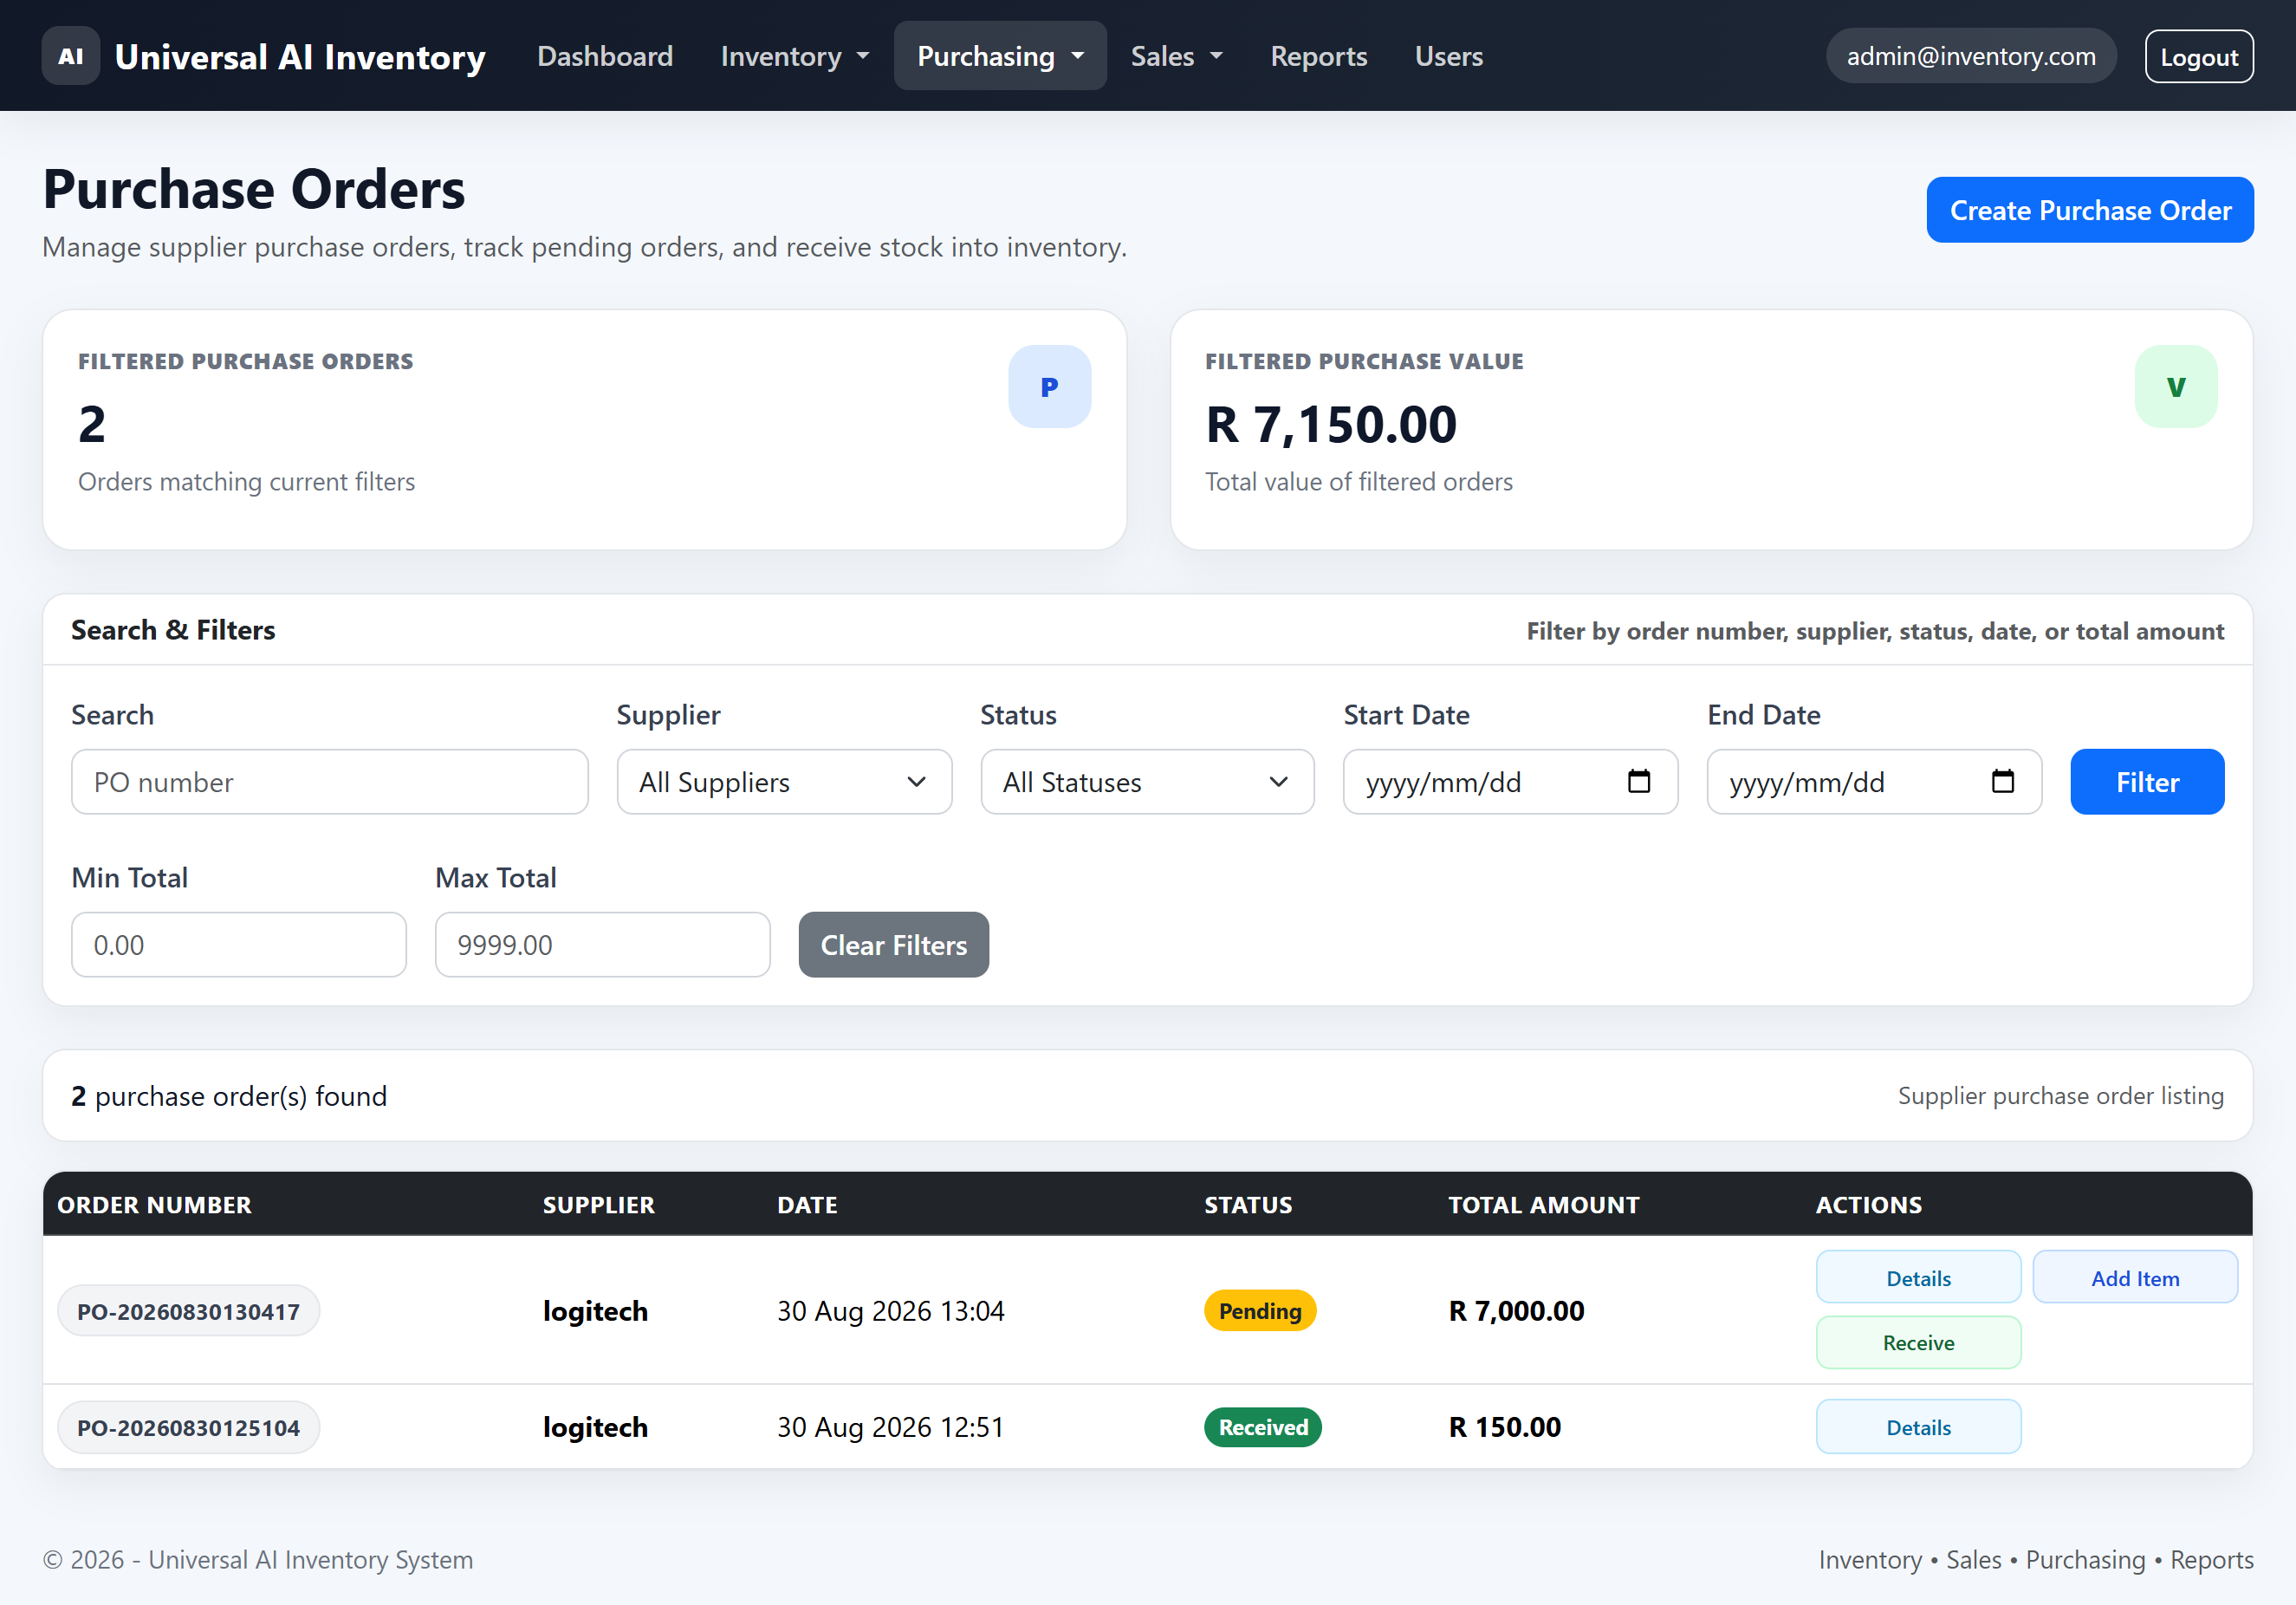This screenshot has width=2296, height=1605.
Task: Go to the Dashboard nav item
Action: (x=605, y=56)
